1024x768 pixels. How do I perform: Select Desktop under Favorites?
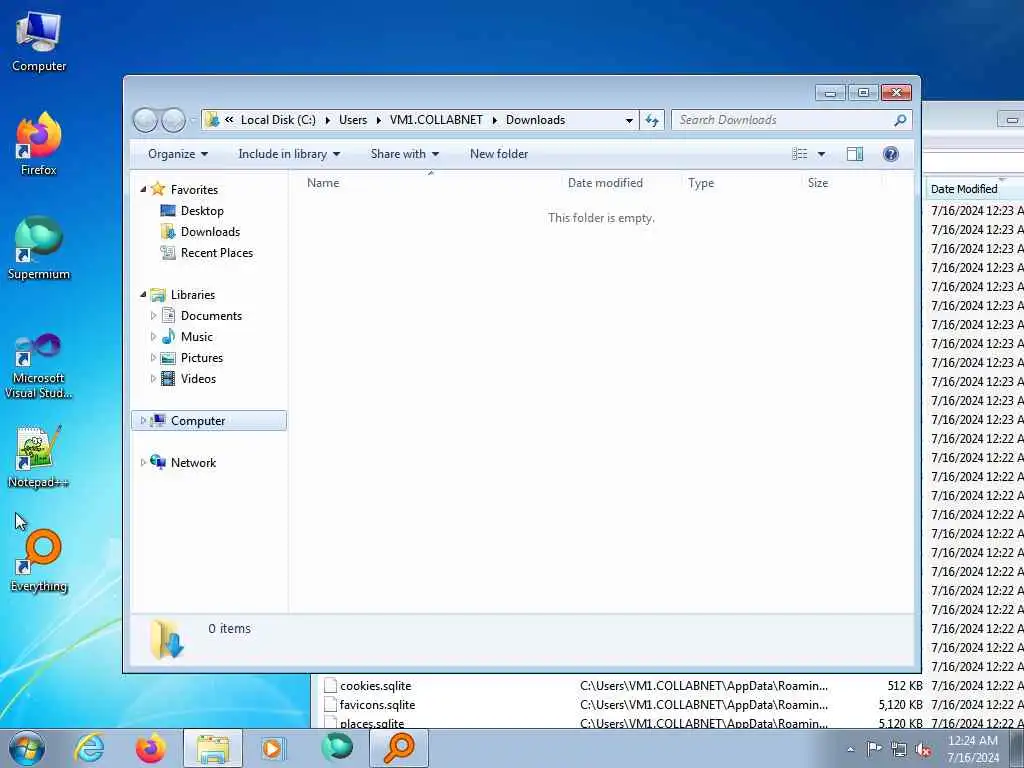pos(192,211)
